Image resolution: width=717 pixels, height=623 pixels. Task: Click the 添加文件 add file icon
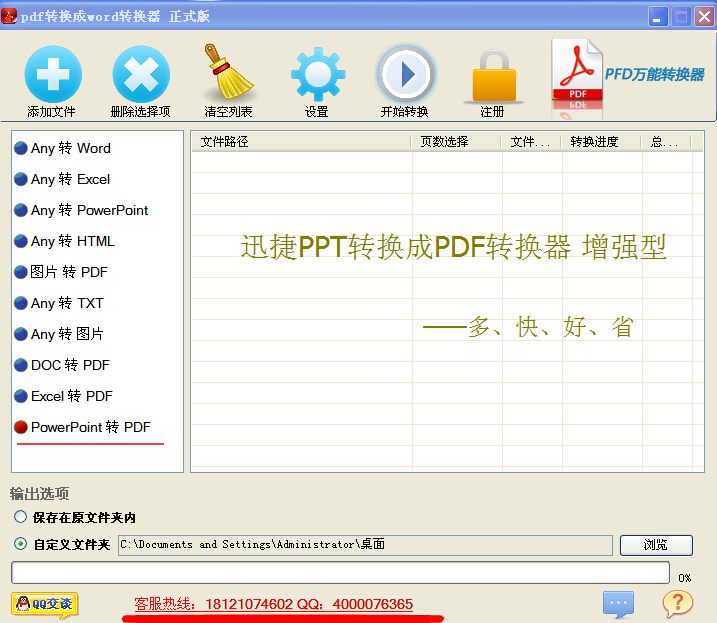pos(53,74)
